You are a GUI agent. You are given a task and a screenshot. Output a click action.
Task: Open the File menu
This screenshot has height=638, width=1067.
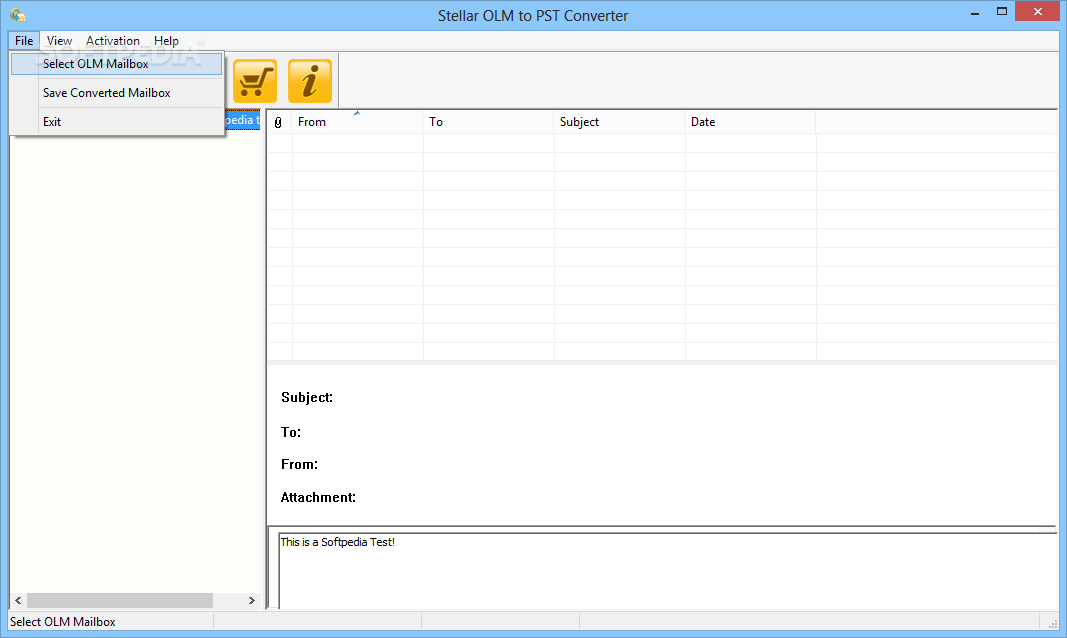(x=24, y=41)
